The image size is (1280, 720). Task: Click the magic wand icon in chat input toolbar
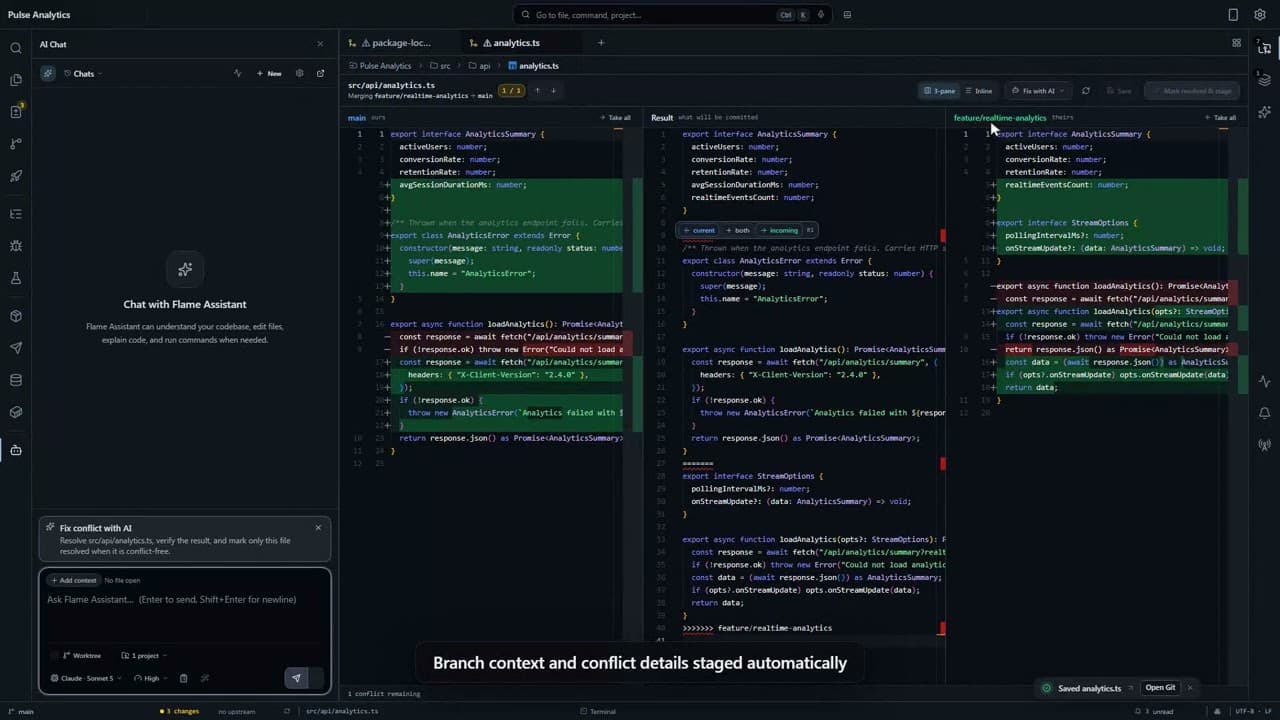pos(205,678)
